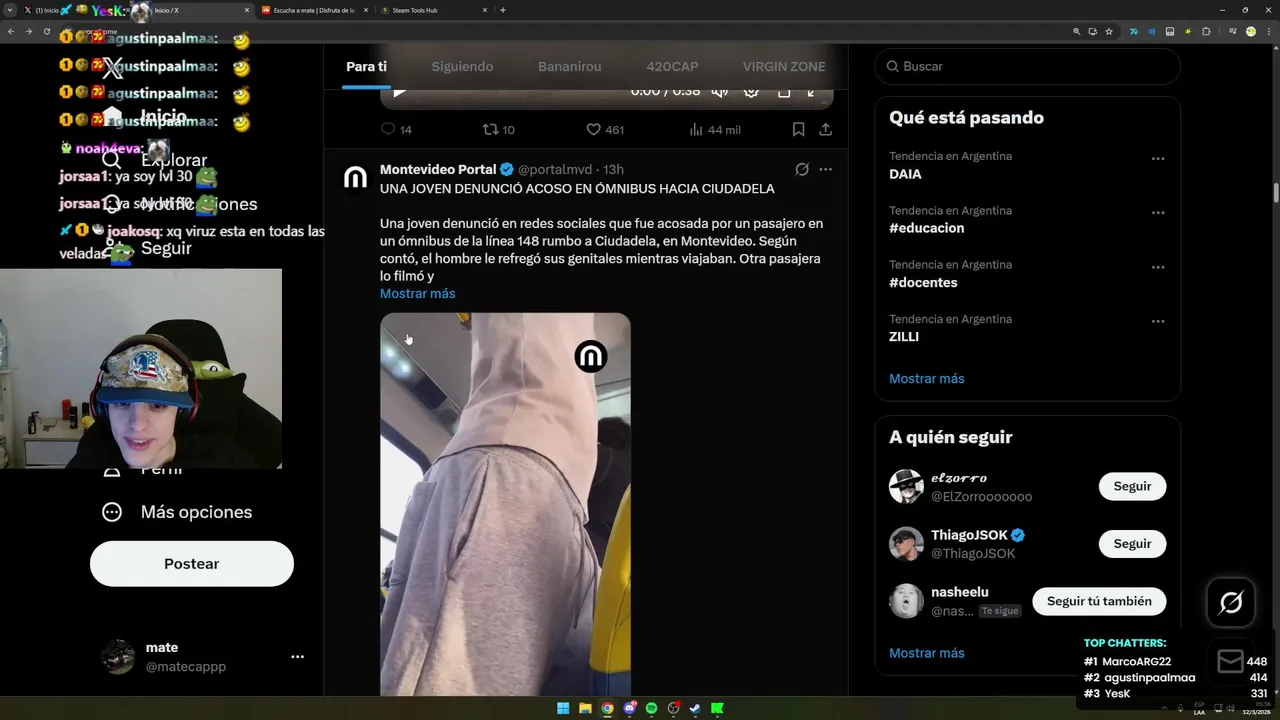Image resolution: width=1280 pixels, height=720 pixels.
Task: Click the repost icon with 10 reposts
Action: [x=490, y=129]
